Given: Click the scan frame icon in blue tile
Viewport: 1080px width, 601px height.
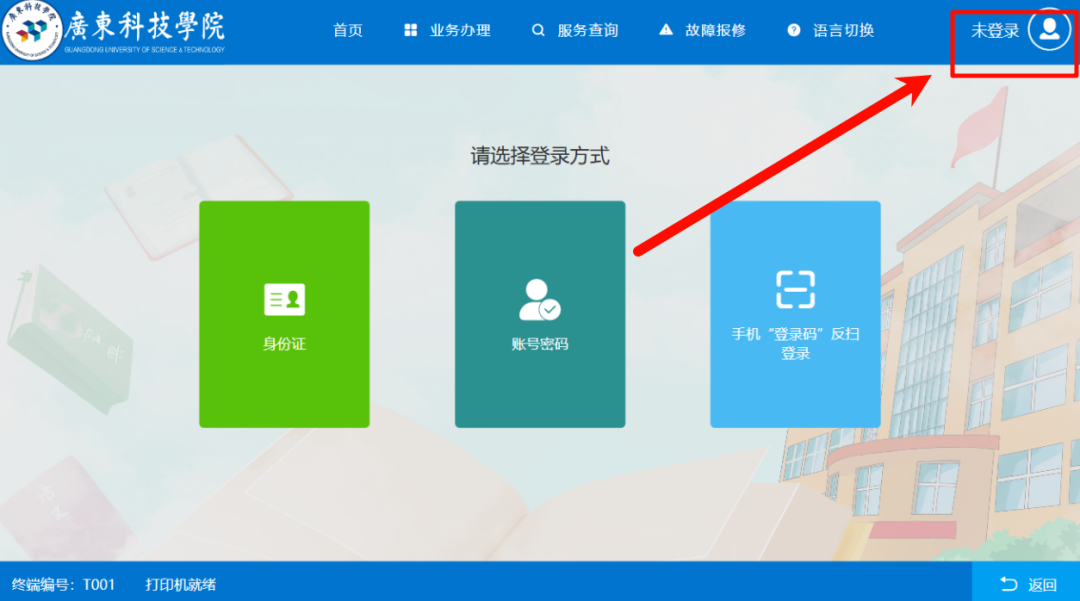Looking at the screenshot, I should [x=795, y=289].
